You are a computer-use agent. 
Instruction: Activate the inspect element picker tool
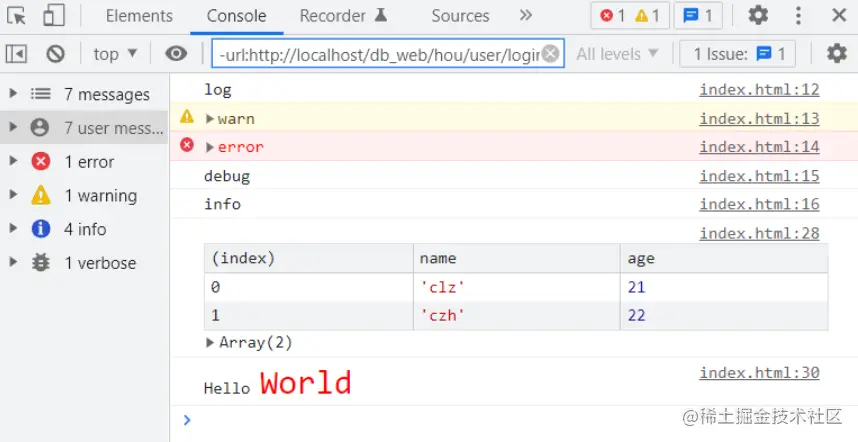pos(16,15)
